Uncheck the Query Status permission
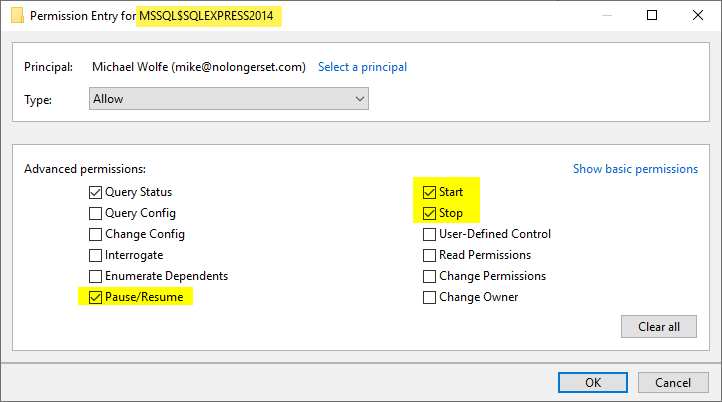The image size is (722, 402). pyautogui.click(x=95, y=192)
